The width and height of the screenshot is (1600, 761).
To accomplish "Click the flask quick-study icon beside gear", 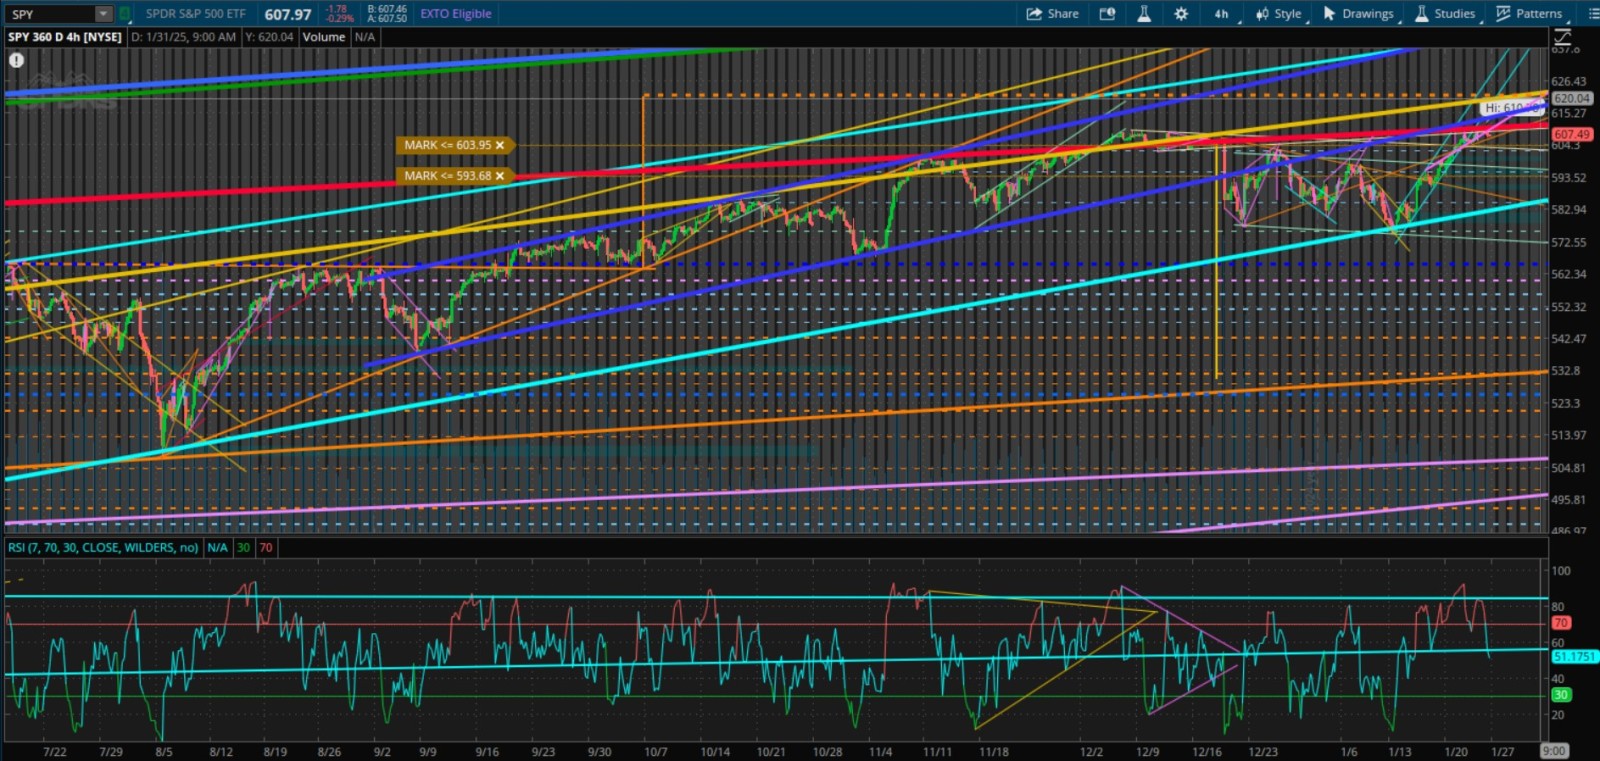I will [1144, 14].
